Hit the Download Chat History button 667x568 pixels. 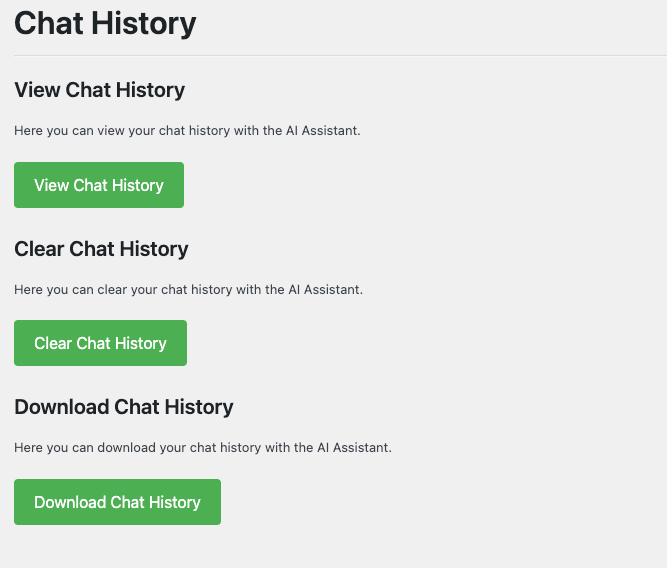click(117, 502)
